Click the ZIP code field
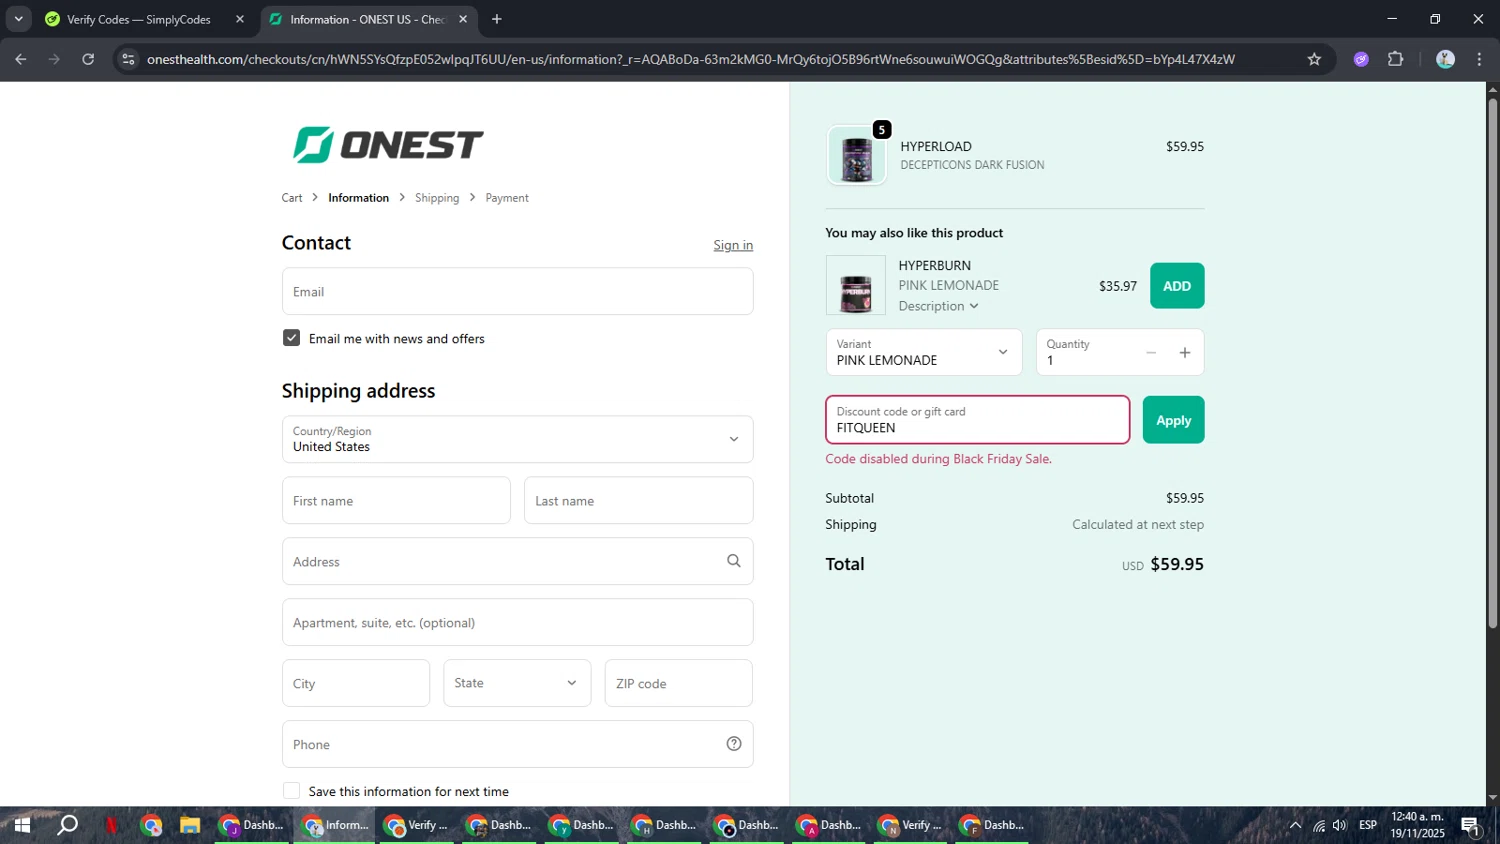This screenshot has height=844, width=1500. [678, 683]
